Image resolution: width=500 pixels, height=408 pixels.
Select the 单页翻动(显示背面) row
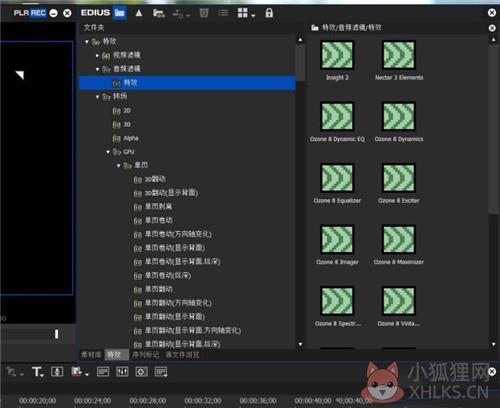click(x=169, y=317)
